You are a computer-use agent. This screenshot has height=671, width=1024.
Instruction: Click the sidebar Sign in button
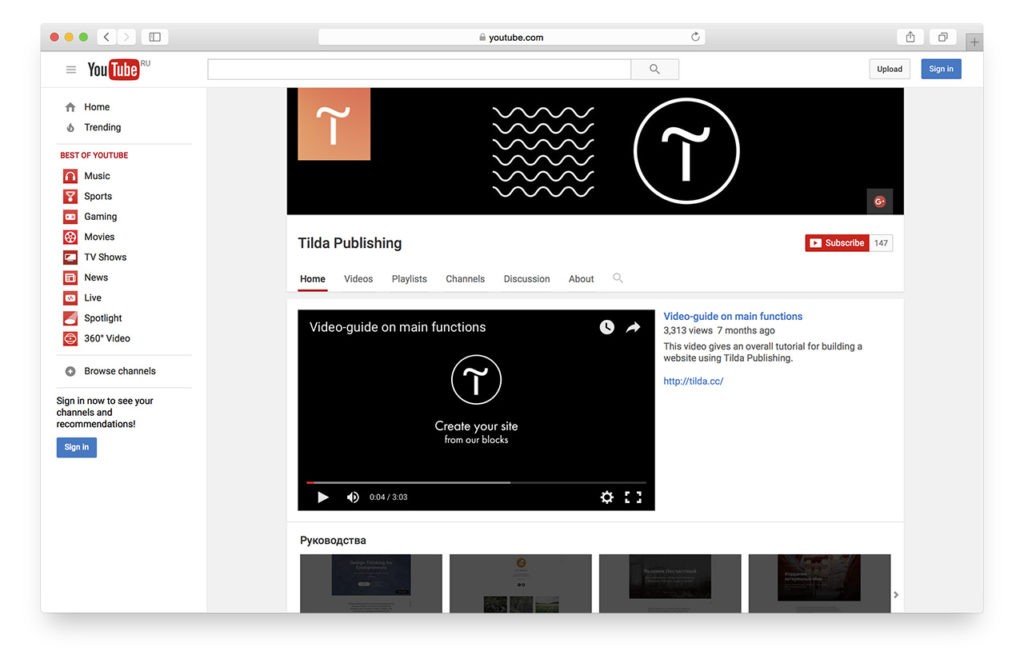tap(76, 448)
